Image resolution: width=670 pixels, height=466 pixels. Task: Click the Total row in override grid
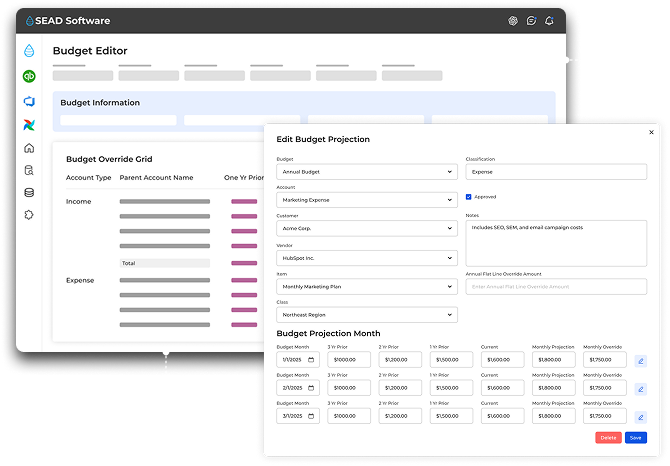[x=165, y=263]
